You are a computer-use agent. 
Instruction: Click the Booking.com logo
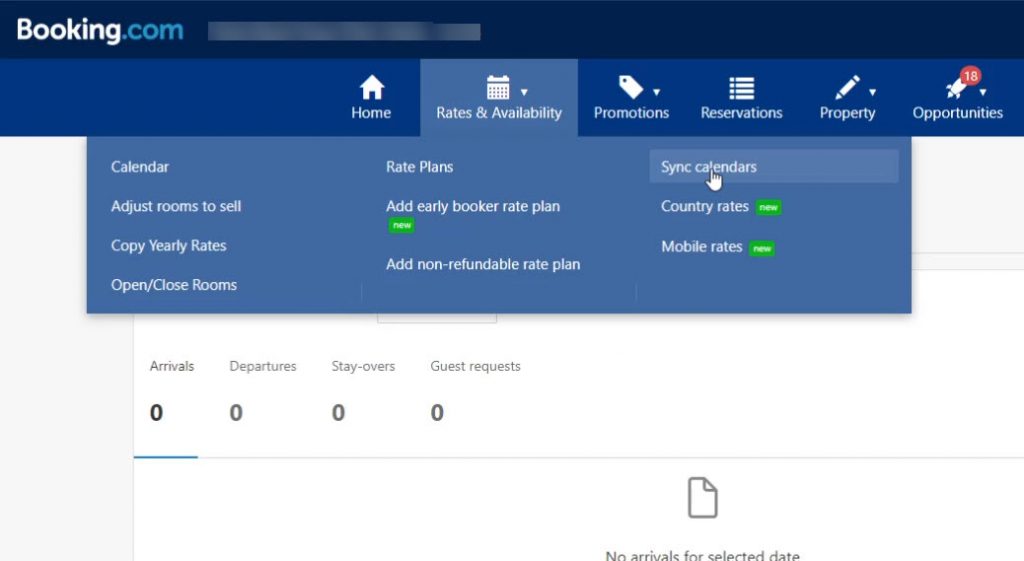coord(100,30)
